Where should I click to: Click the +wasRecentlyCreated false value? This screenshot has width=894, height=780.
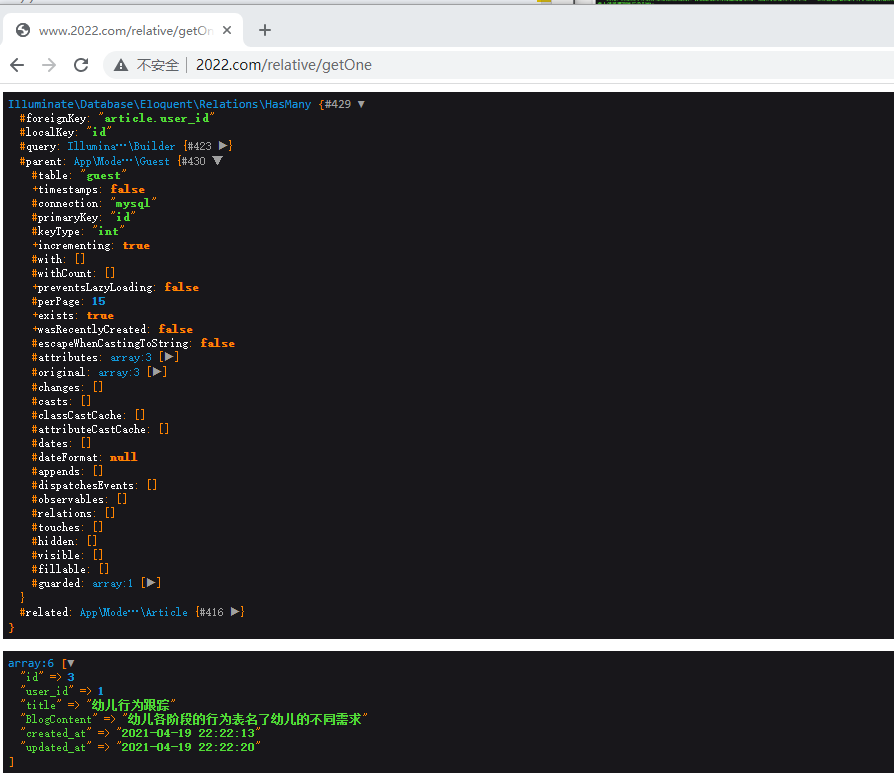click(x=176, y=330)
